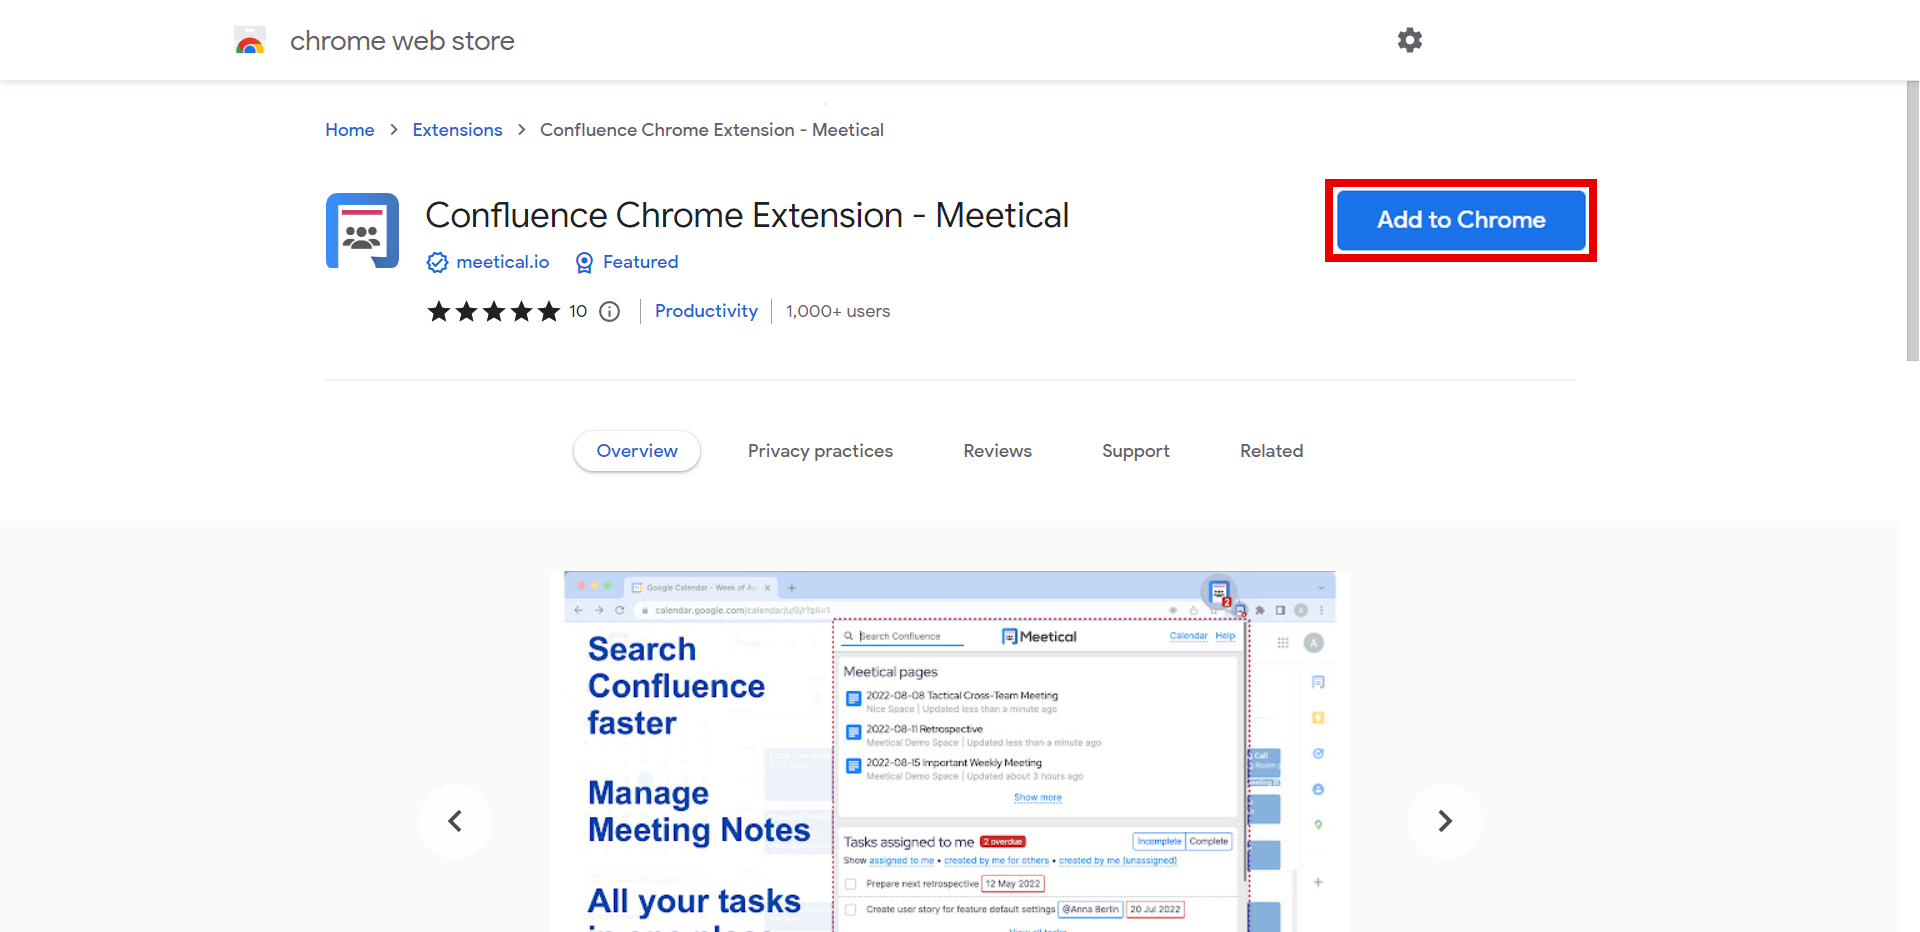Viewport: 1920px width, 932px height.
Task: Click the extension screenshot preview image
Action: [950, 751]
